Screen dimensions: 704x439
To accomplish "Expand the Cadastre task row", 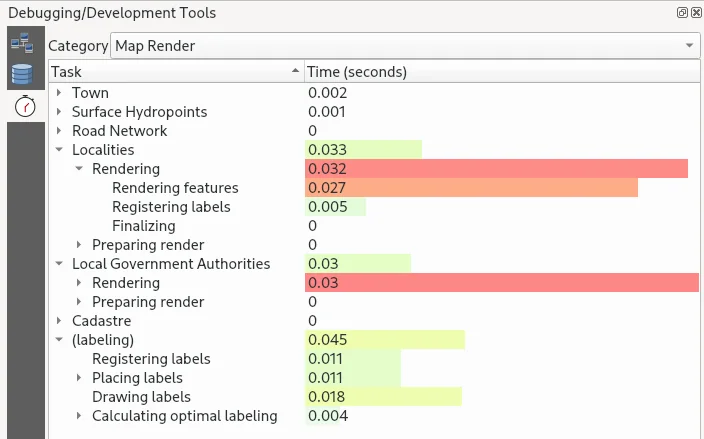I will pyautogui.click(x=59, y=321).
